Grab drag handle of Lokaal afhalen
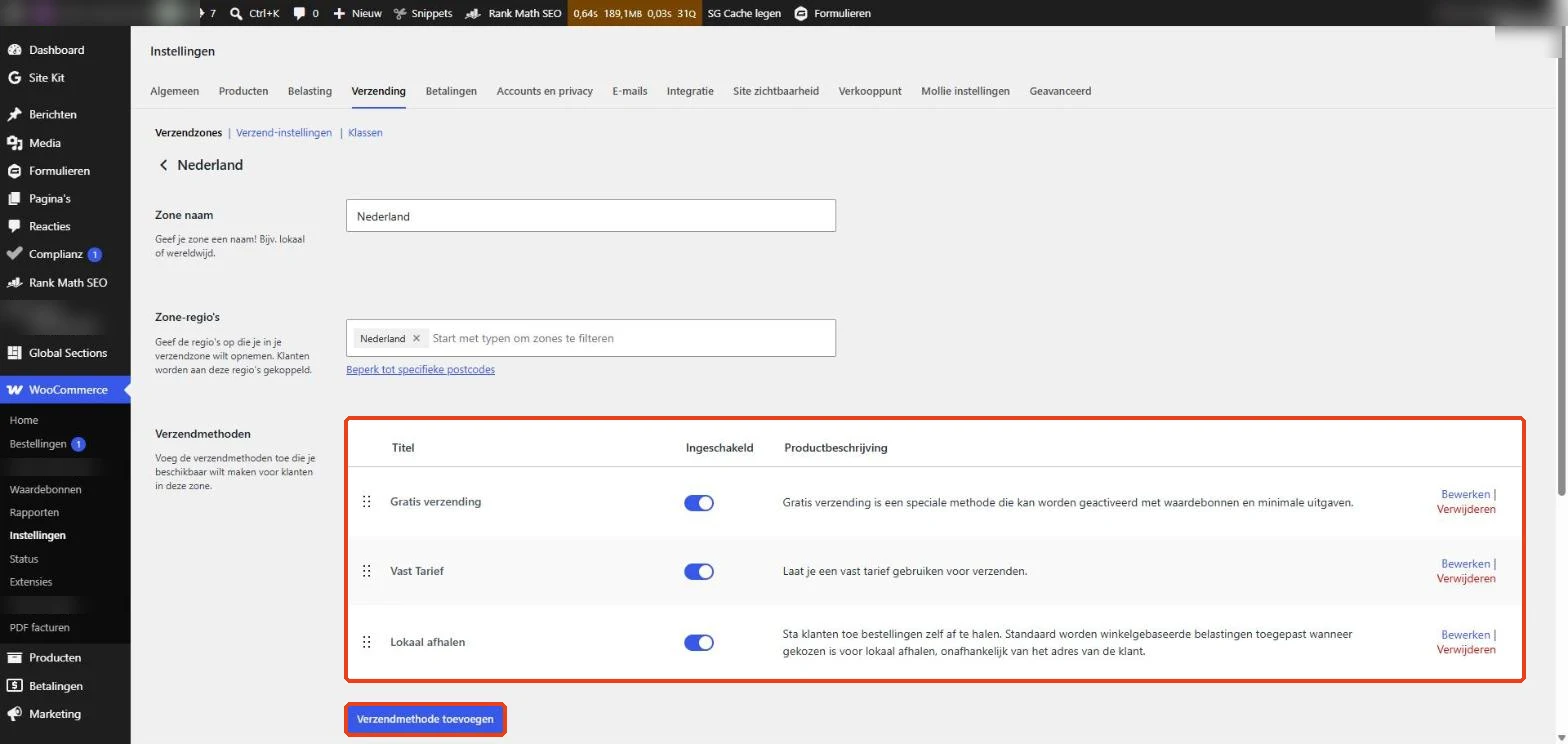The width and height of the screenshot is (1568, 744). [367, 642]
